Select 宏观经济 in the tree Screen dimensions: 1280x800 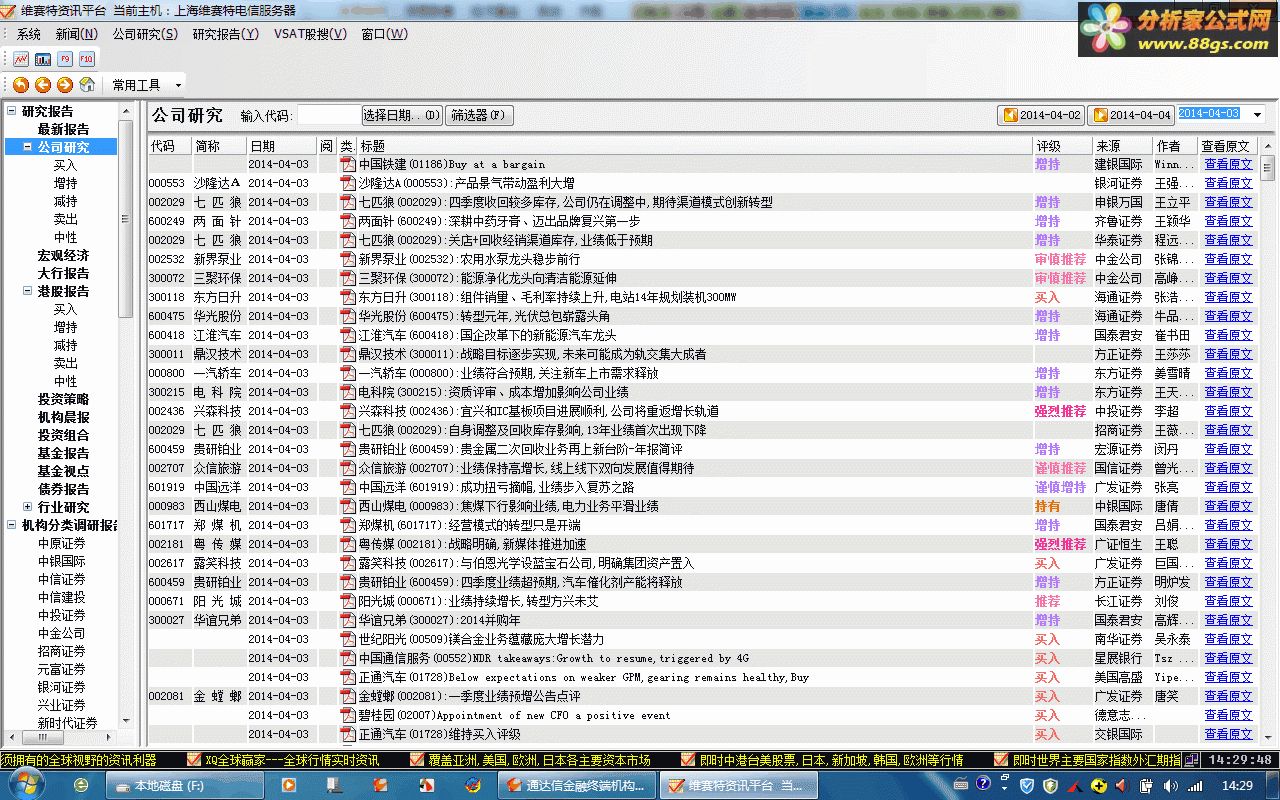tap(63, 255)
